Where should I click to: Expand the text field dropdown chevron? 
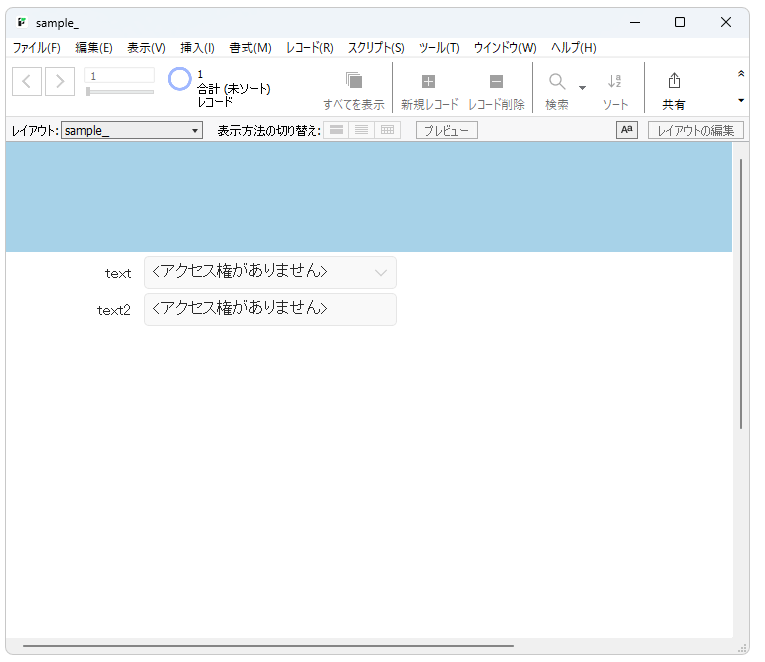pos(381,273)
